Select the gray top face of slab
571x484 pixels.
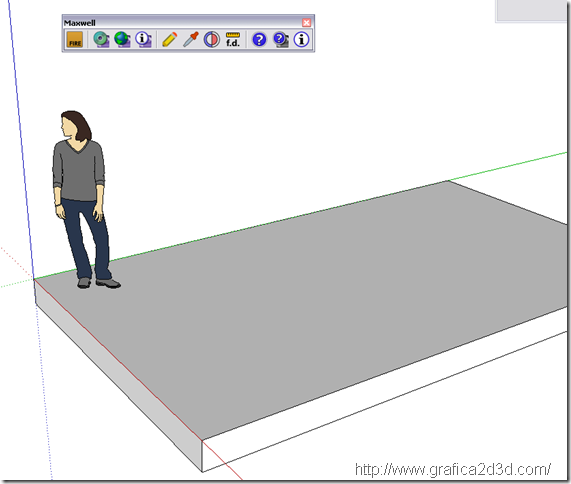point(310,299)
